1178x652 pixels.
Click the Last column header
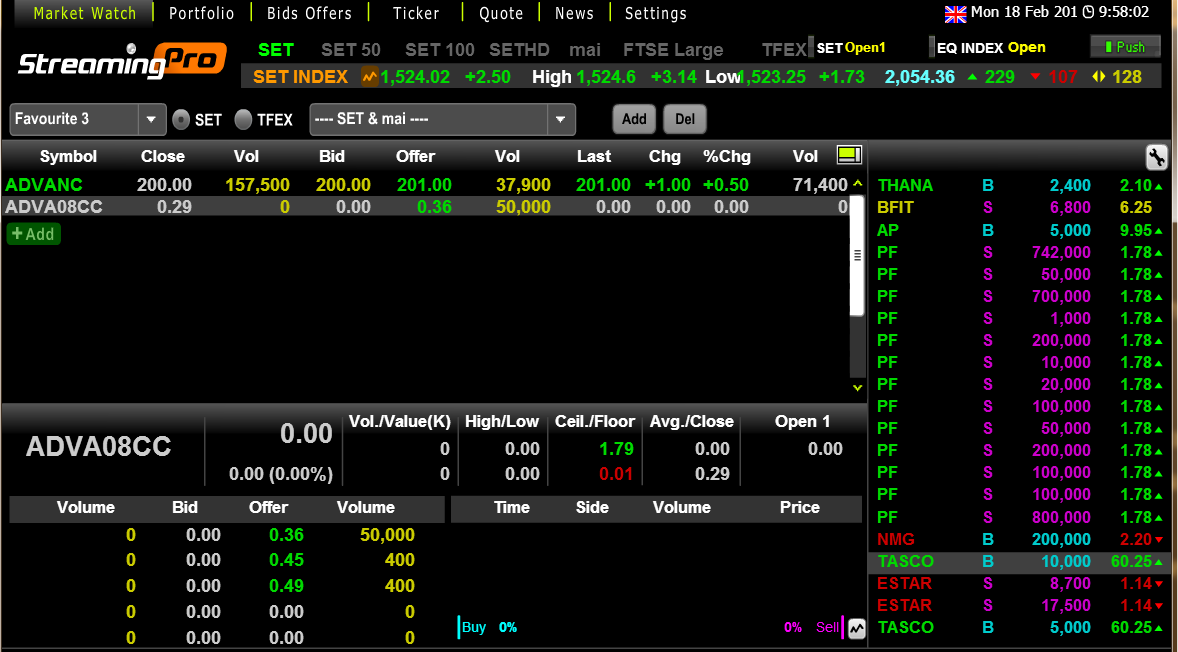594,156
